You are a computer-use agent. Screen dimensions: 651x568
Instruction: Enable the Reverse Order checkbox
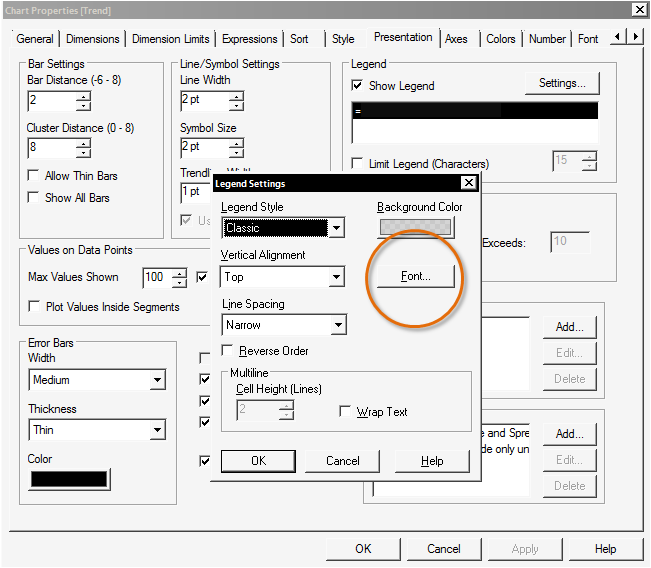pyautogui.click(x=227, y=351)
